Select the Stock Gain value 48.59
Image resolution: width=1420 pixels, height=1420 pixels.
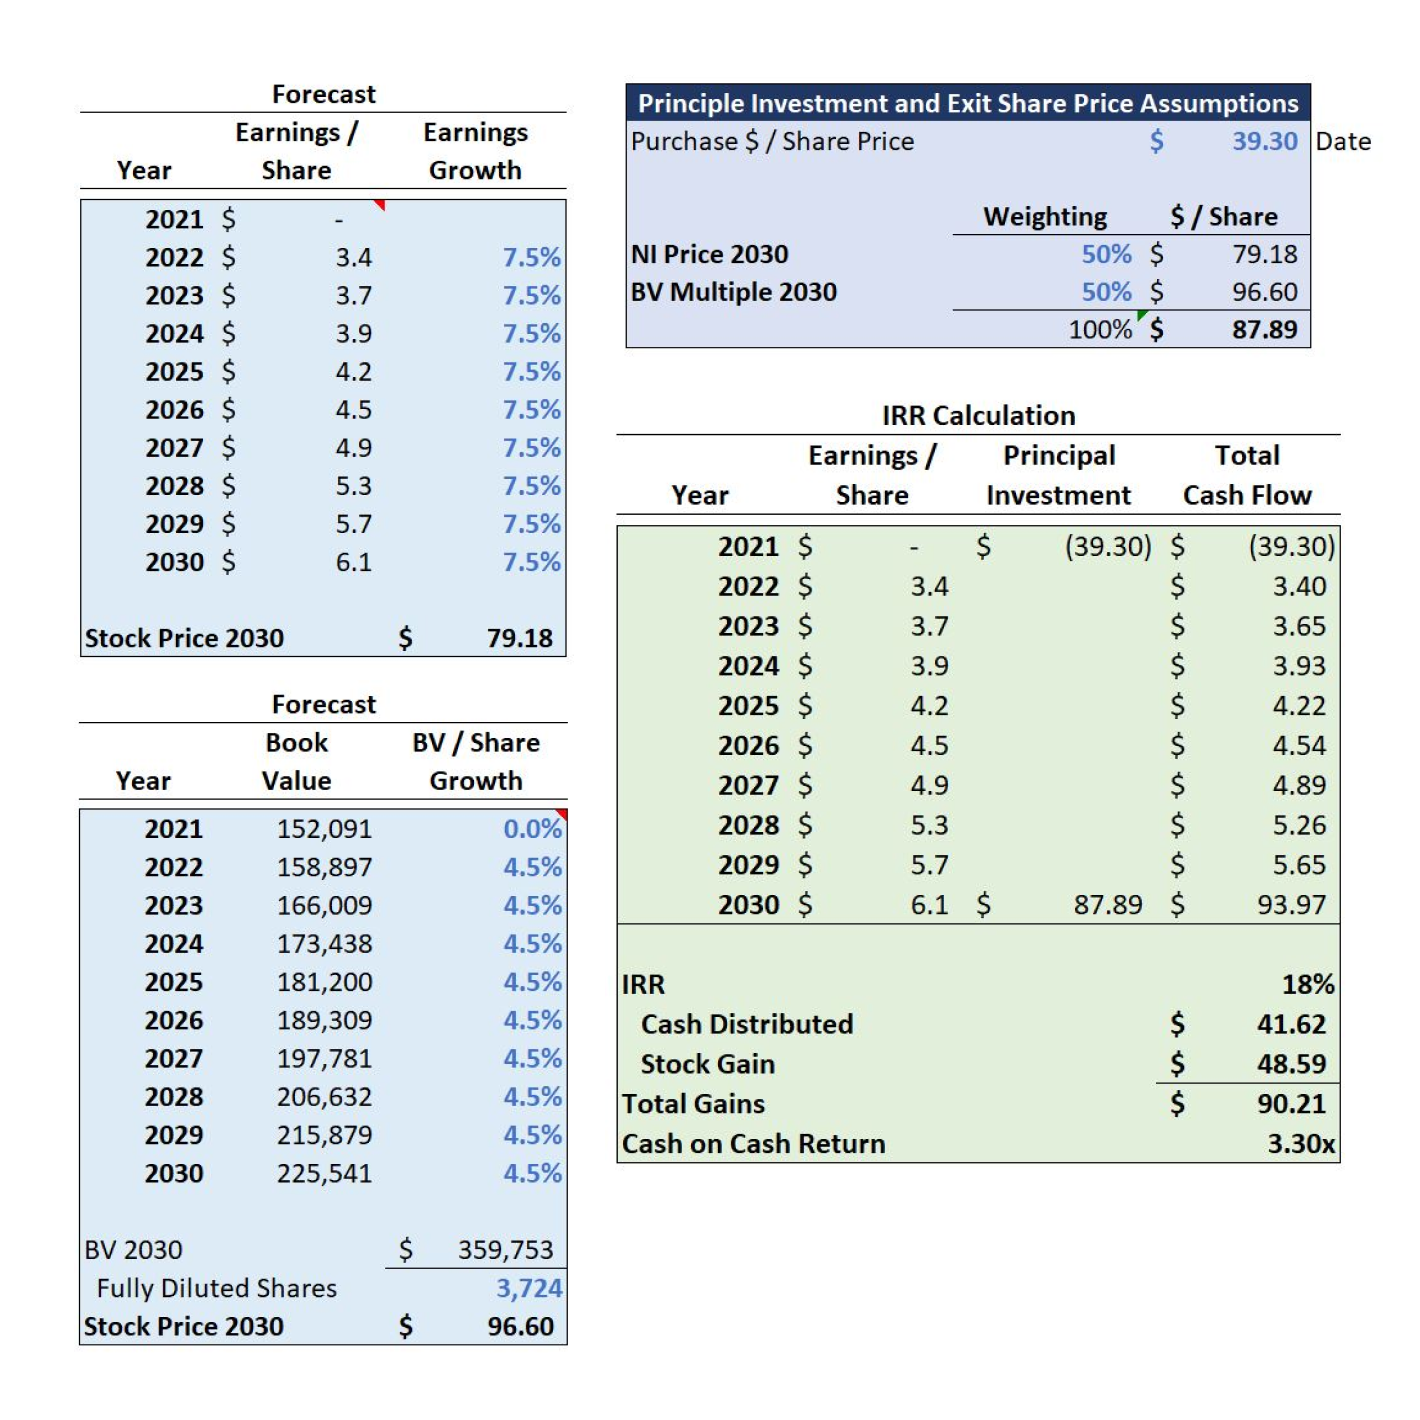(1291, 1064)
